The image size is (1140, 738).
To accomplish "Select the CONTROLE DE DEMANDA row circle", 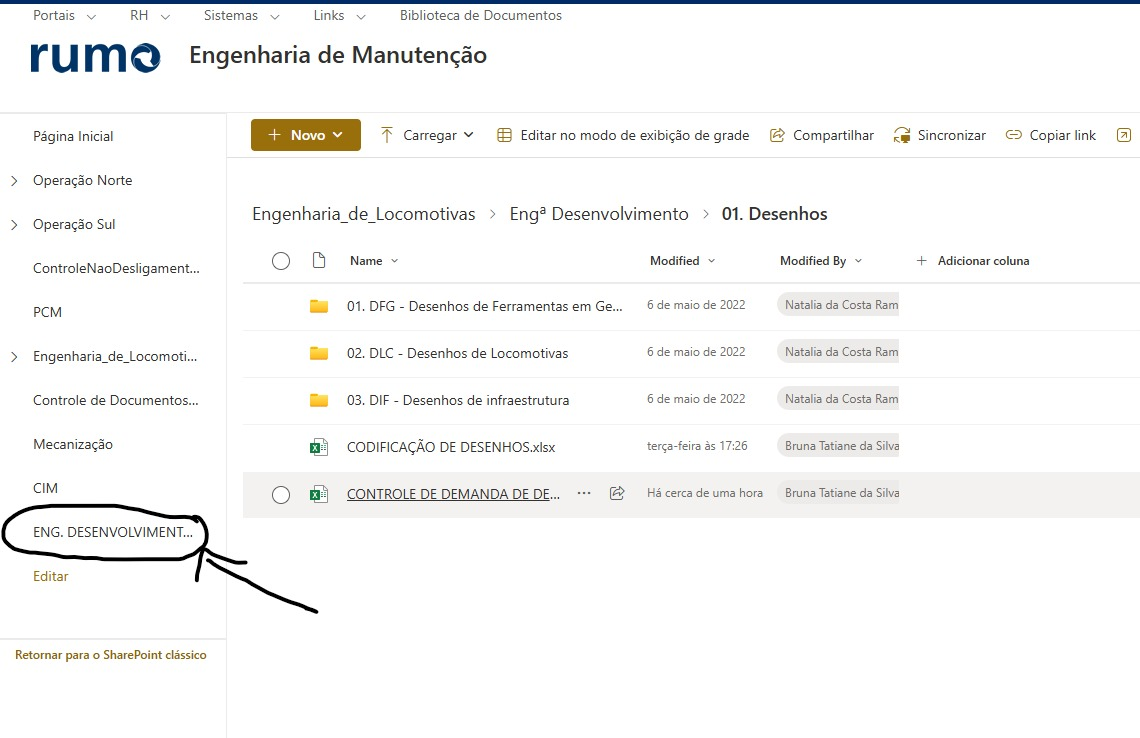I will pyautogui.click(x=281, y=495).
